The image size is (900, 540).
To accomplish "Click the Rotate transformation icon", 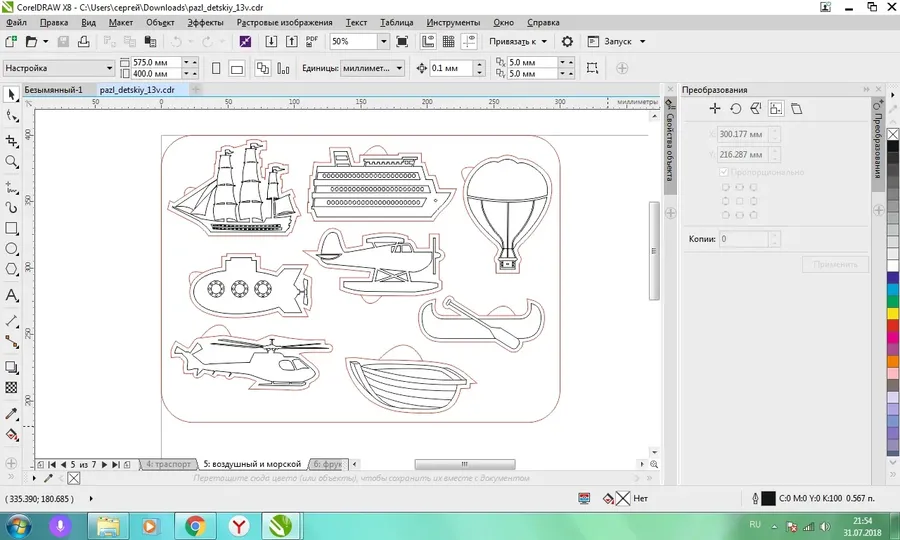I will pos(735,108).
